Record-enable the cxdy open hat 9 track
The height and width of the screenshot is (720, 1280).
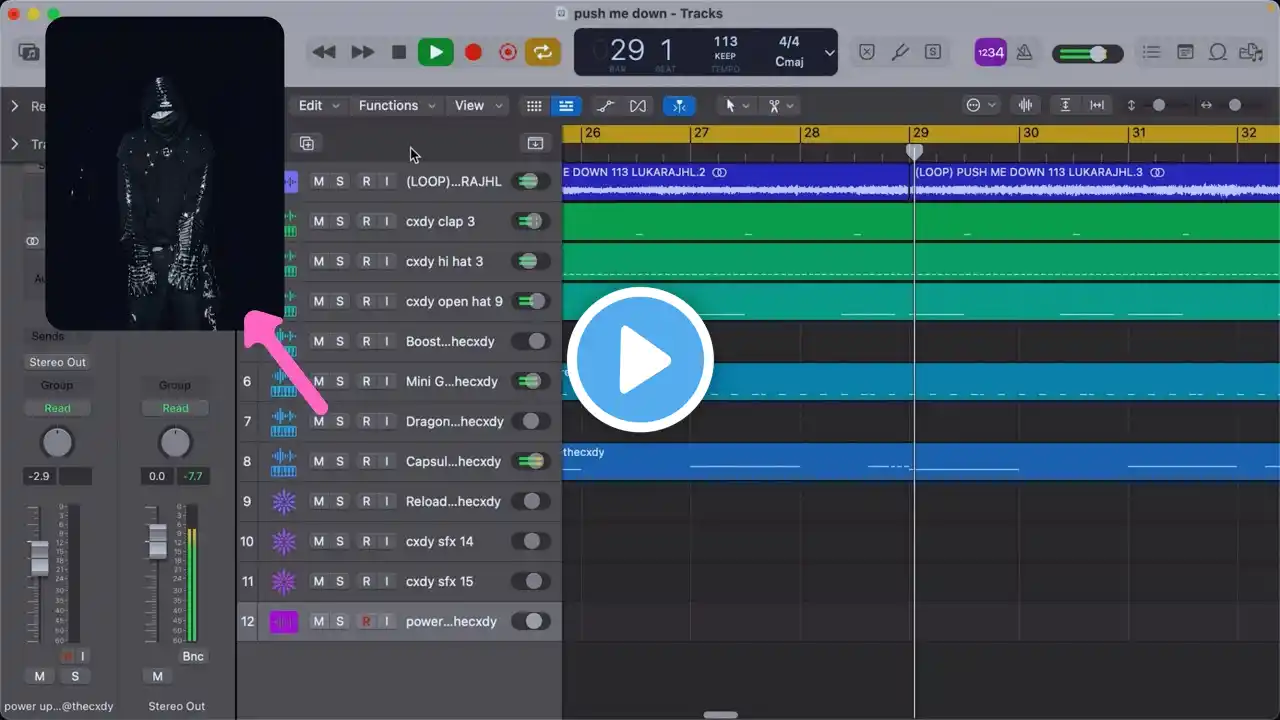tap(366, 301)
